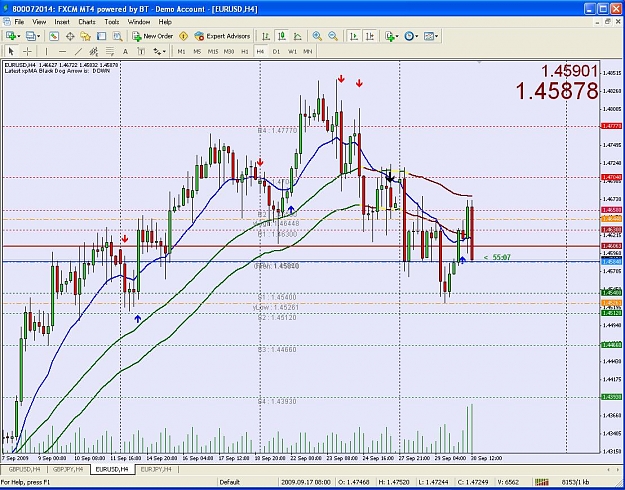Screen dimensions: 625x490
Task: Switch to the GBPUSD,H4 chart tab
Action: point(24,469)
